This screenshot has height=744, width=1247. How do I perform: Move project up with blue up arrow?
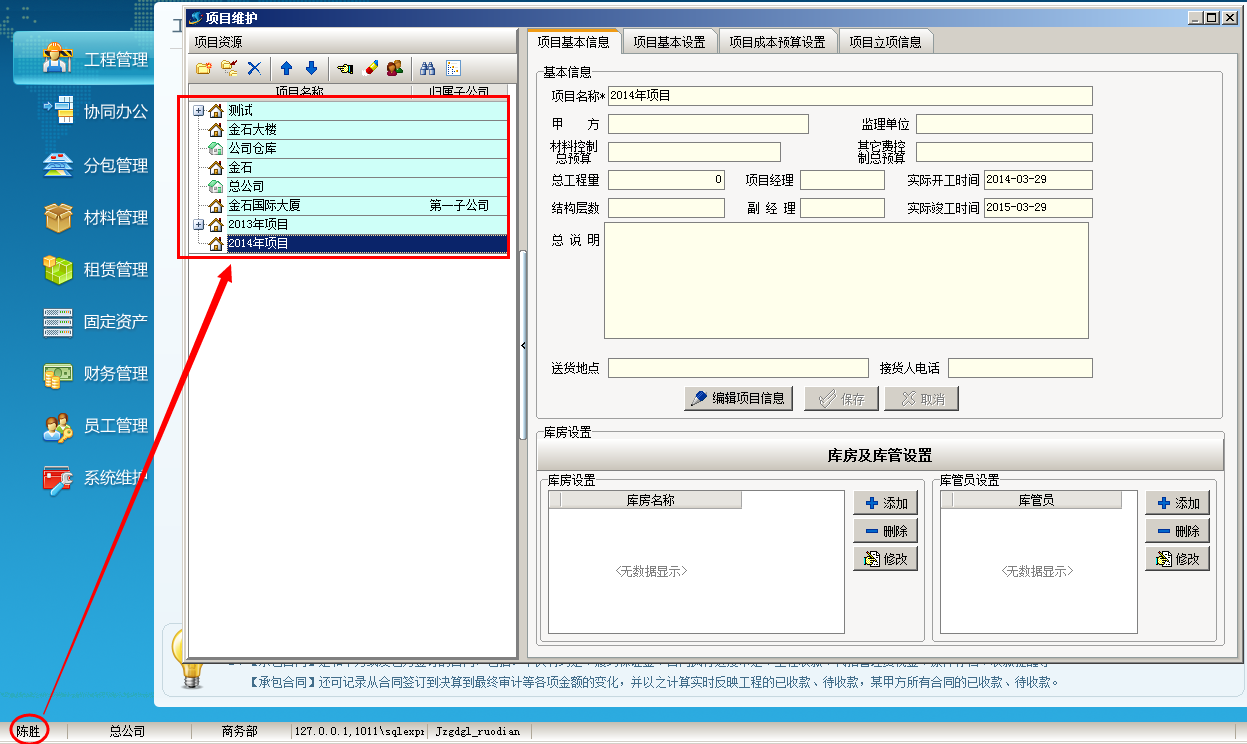[286, 68]
